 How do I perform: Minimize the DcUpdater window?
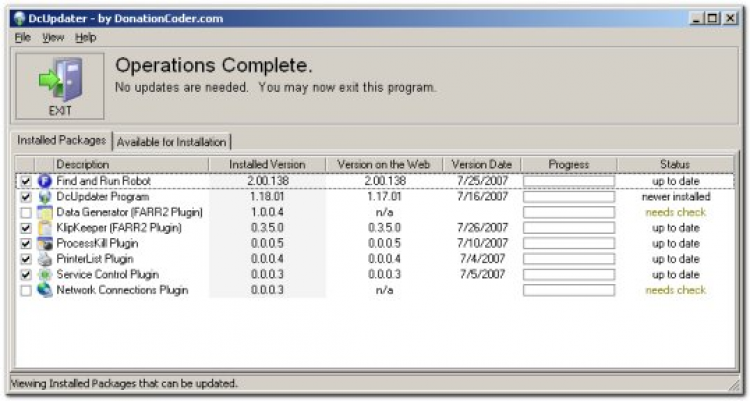696,19
